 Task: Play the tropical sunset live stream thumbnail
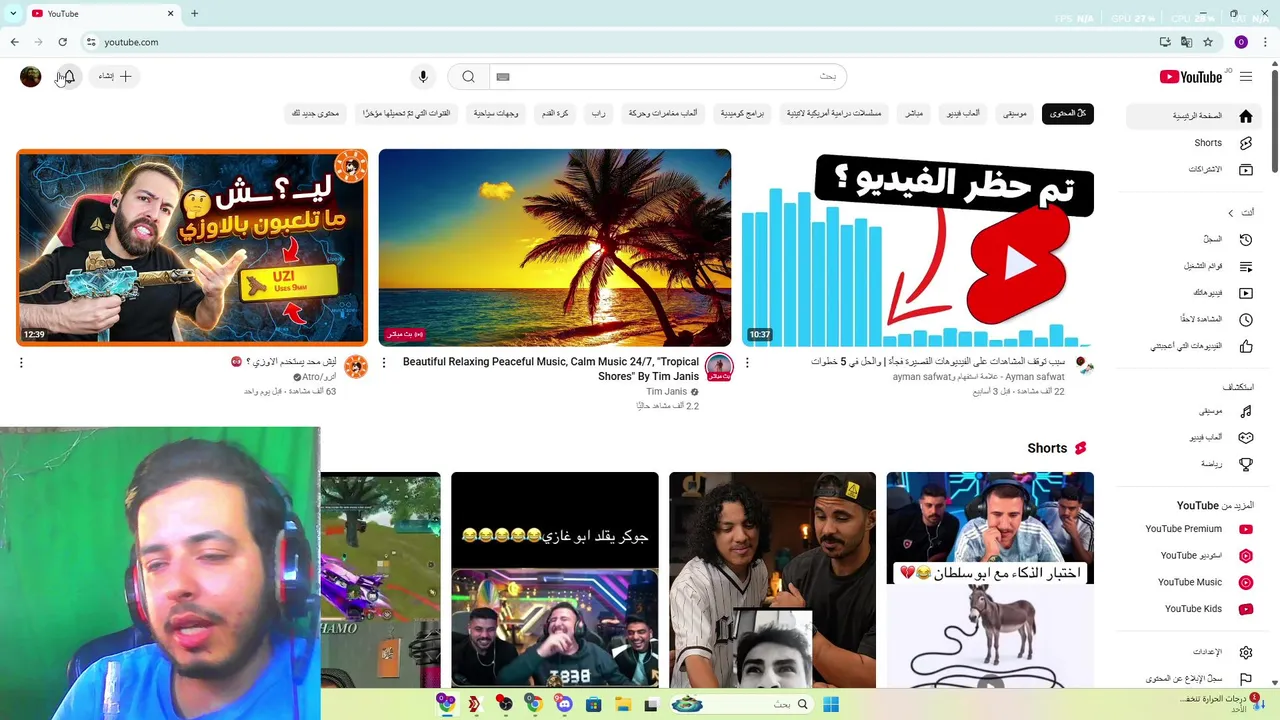tap(555, 248)
